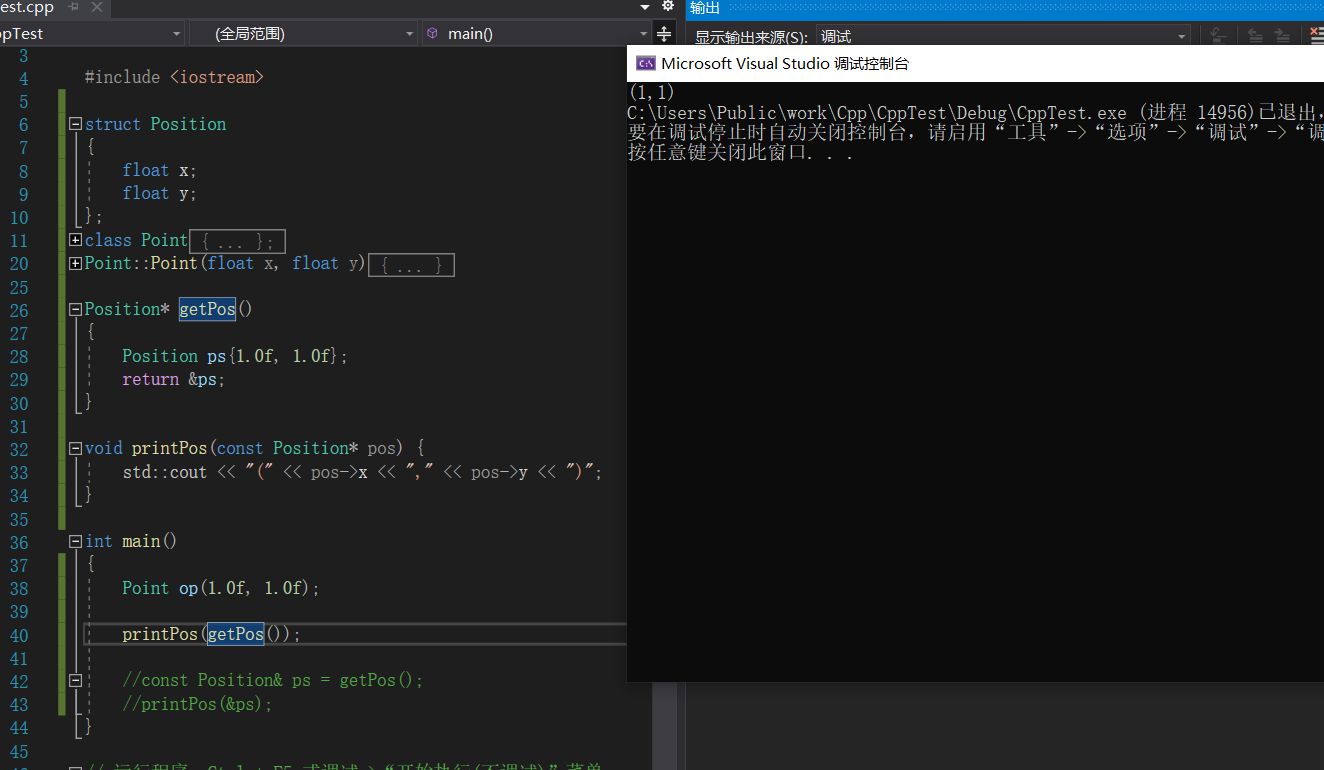The height and width of the screenshot is (770, 1324).
Task: Click collapsed '{ ... };' box after class Point
Action: click(x=238, y=241)
